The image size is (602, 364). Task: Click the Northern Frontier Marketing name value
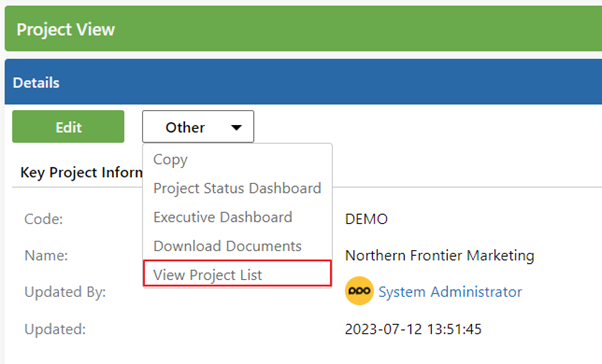[x=440, y=255]
